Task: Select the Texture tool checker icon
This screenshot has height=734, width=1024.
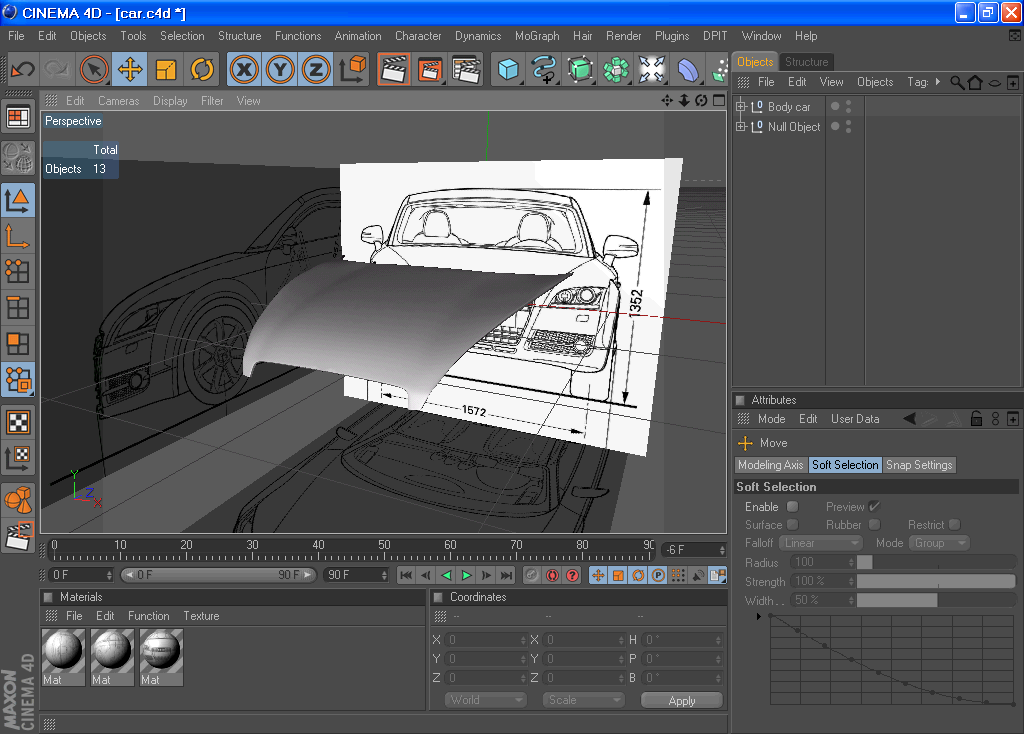Action: click(x=18, y=422)
